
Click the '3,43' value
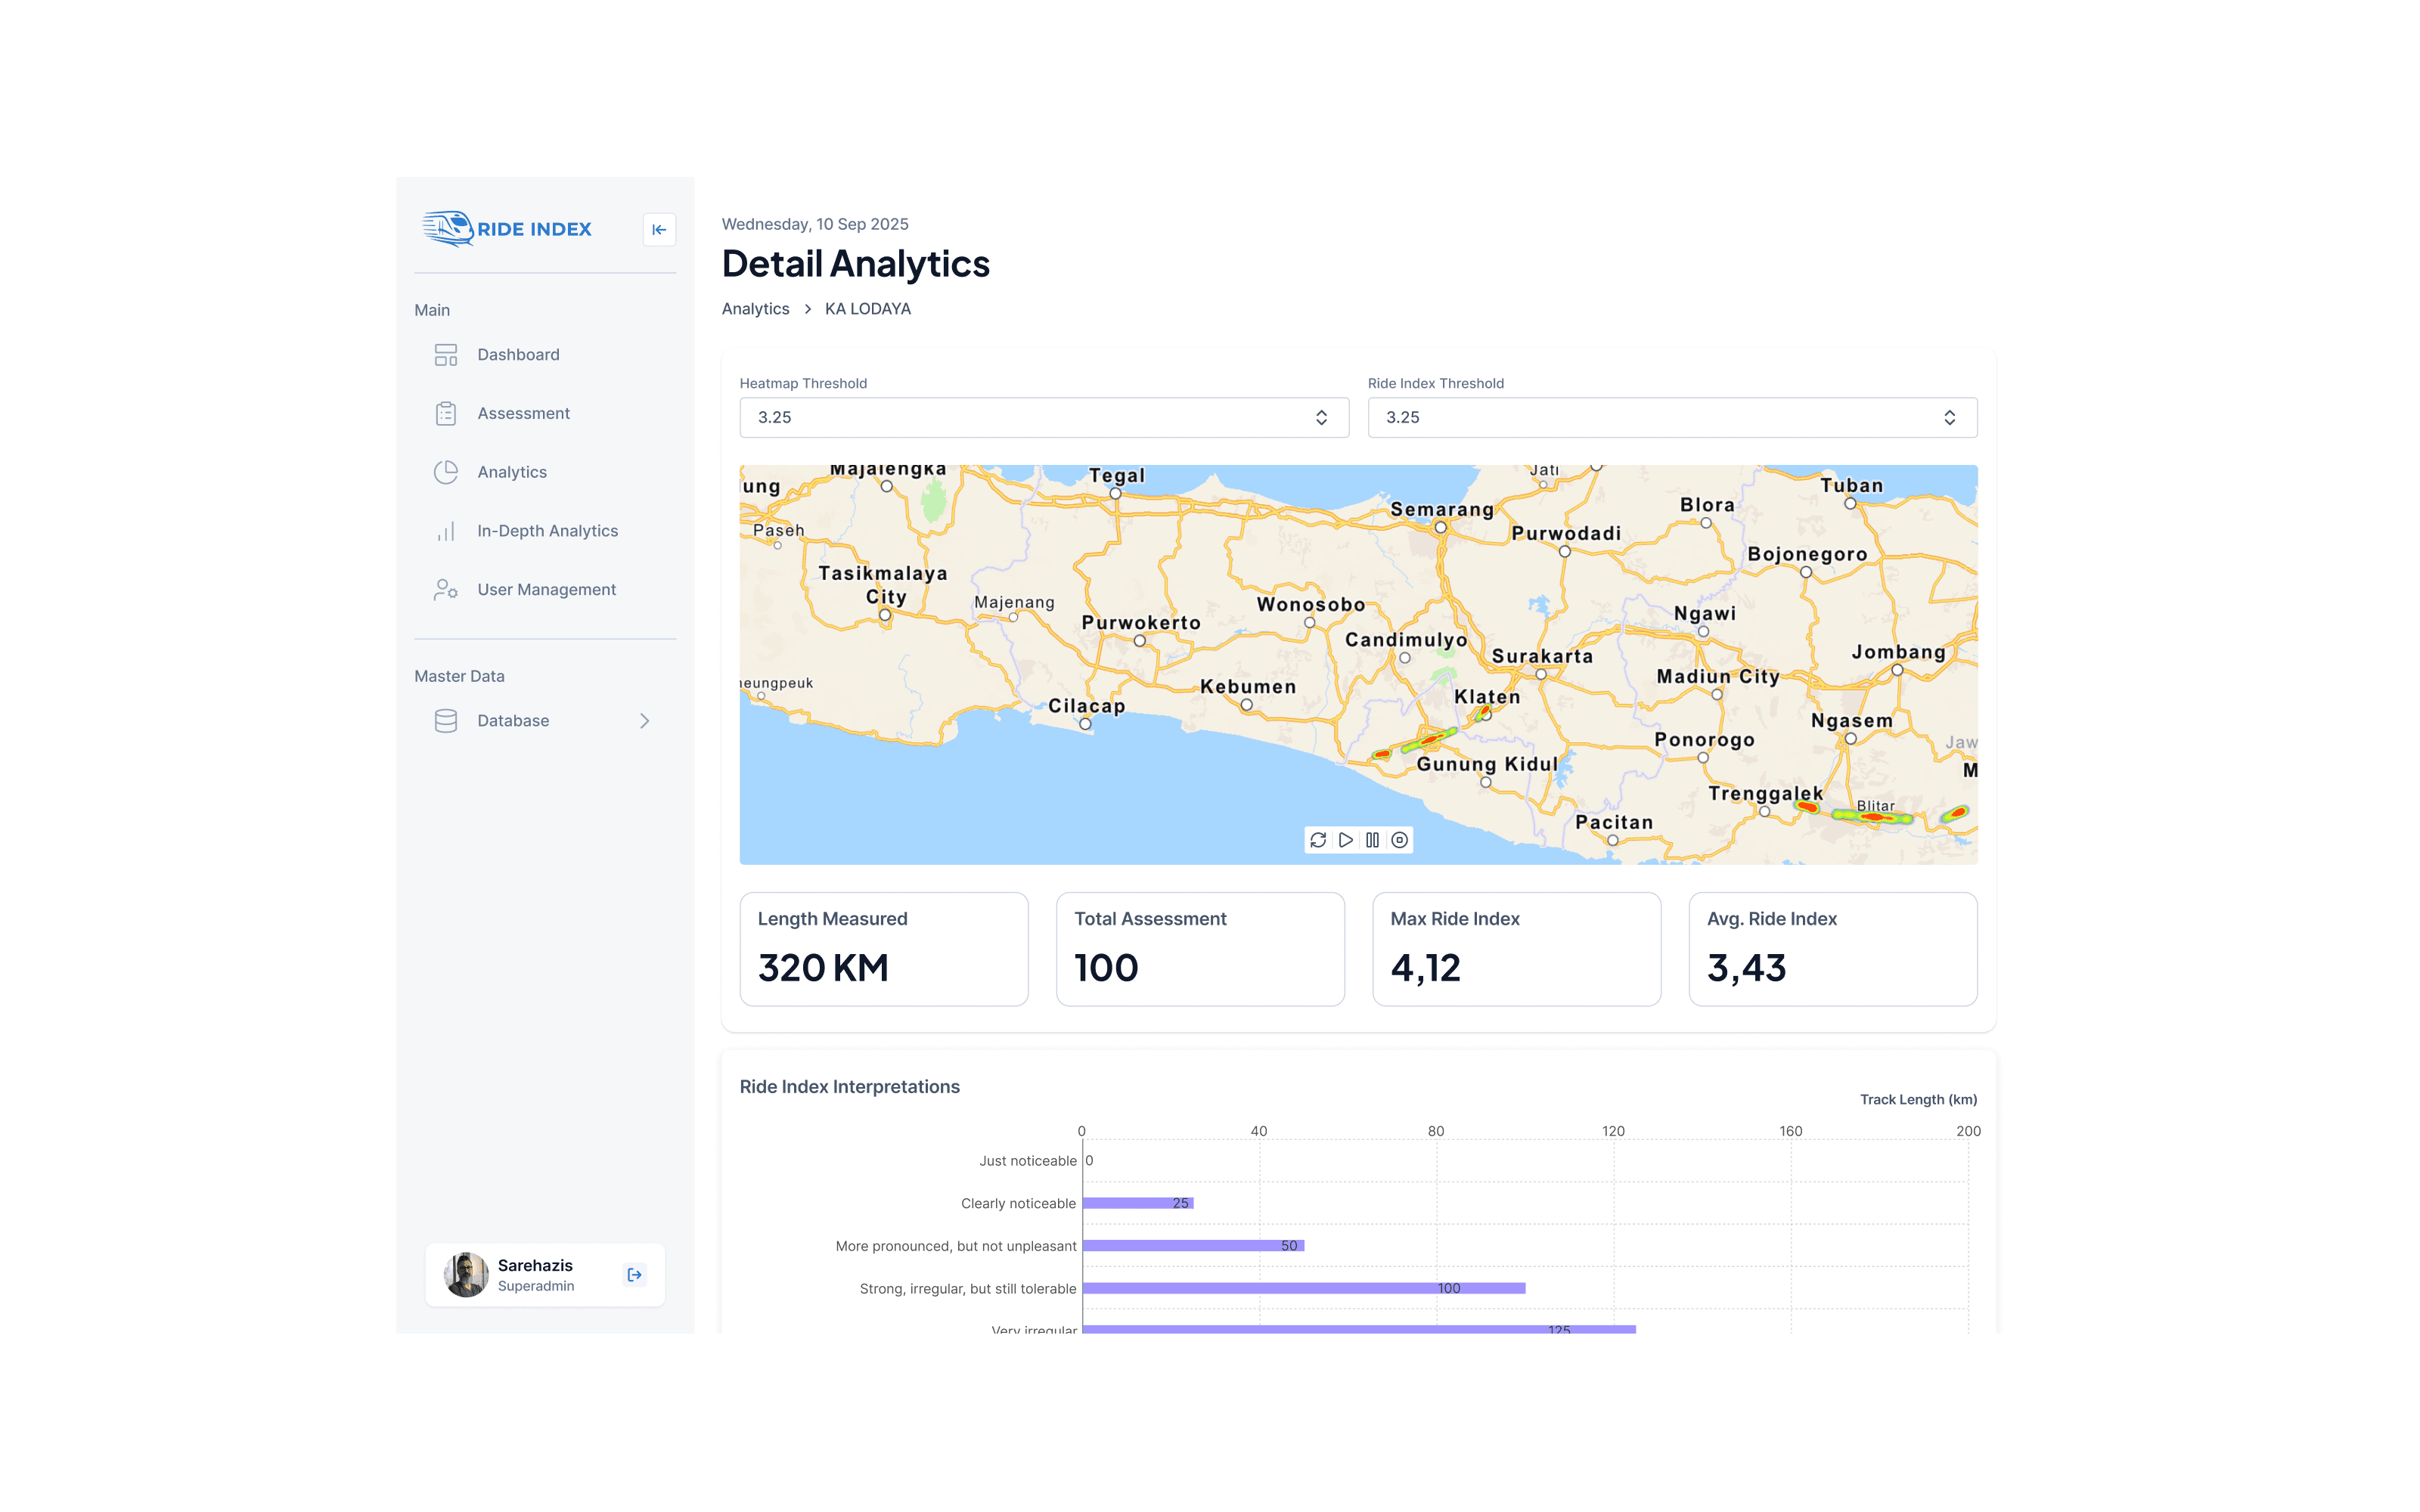click(x=1746, y=968)
